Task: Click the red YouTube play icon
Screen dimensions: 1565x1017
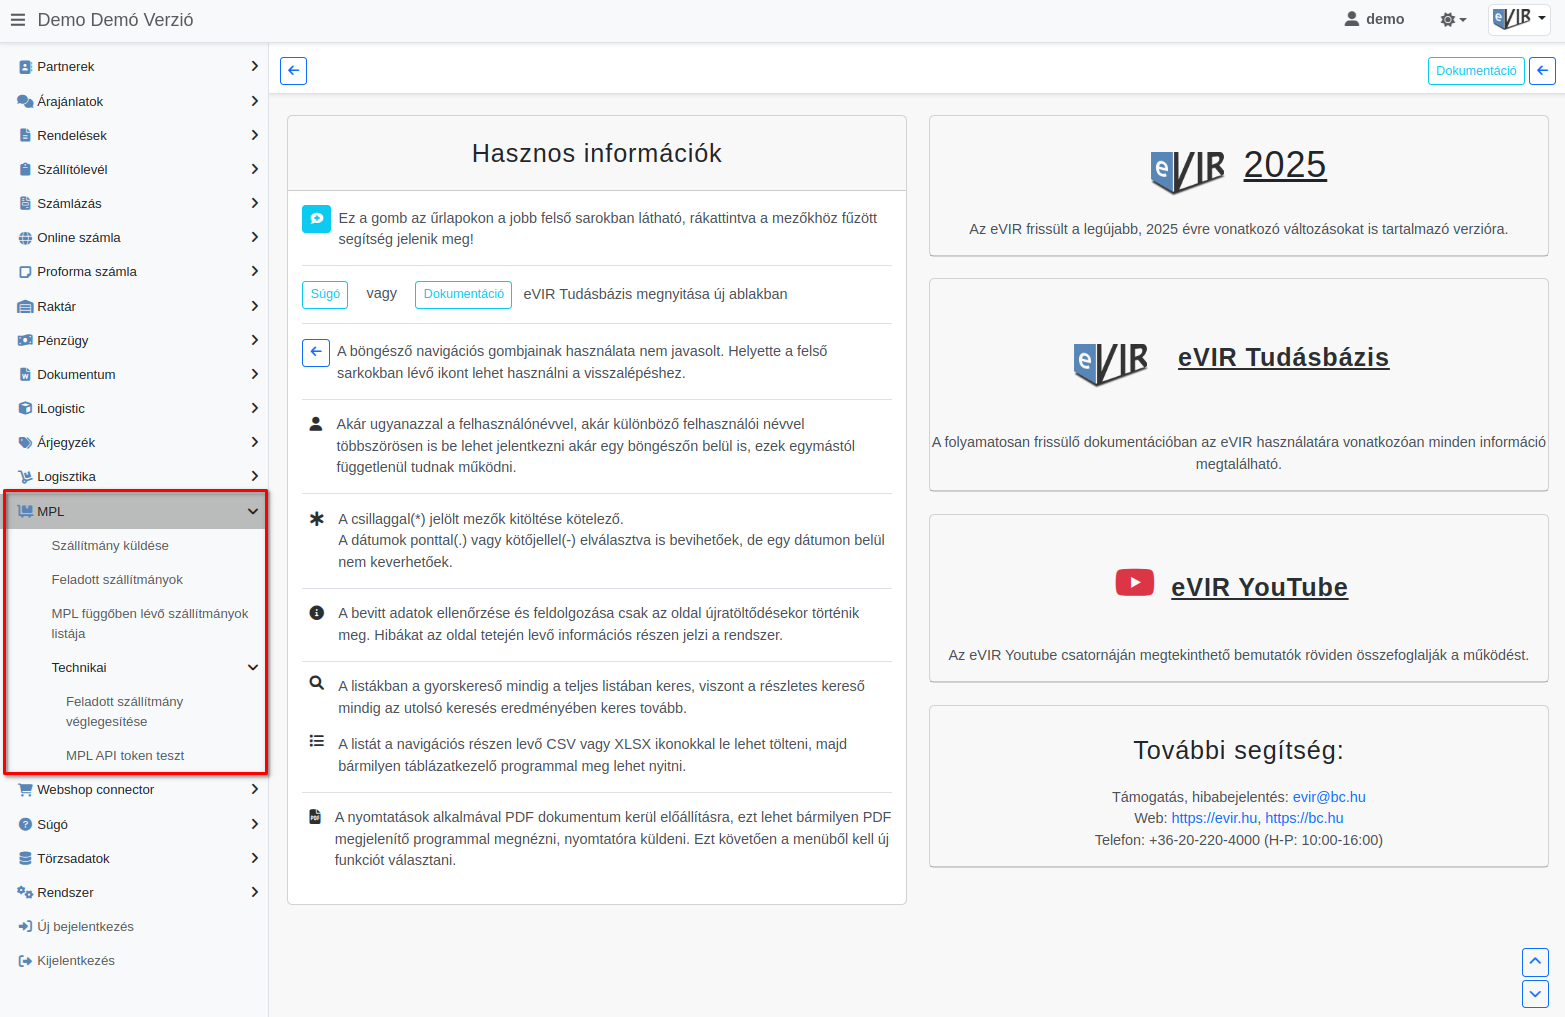Action: coord(1135,582)
